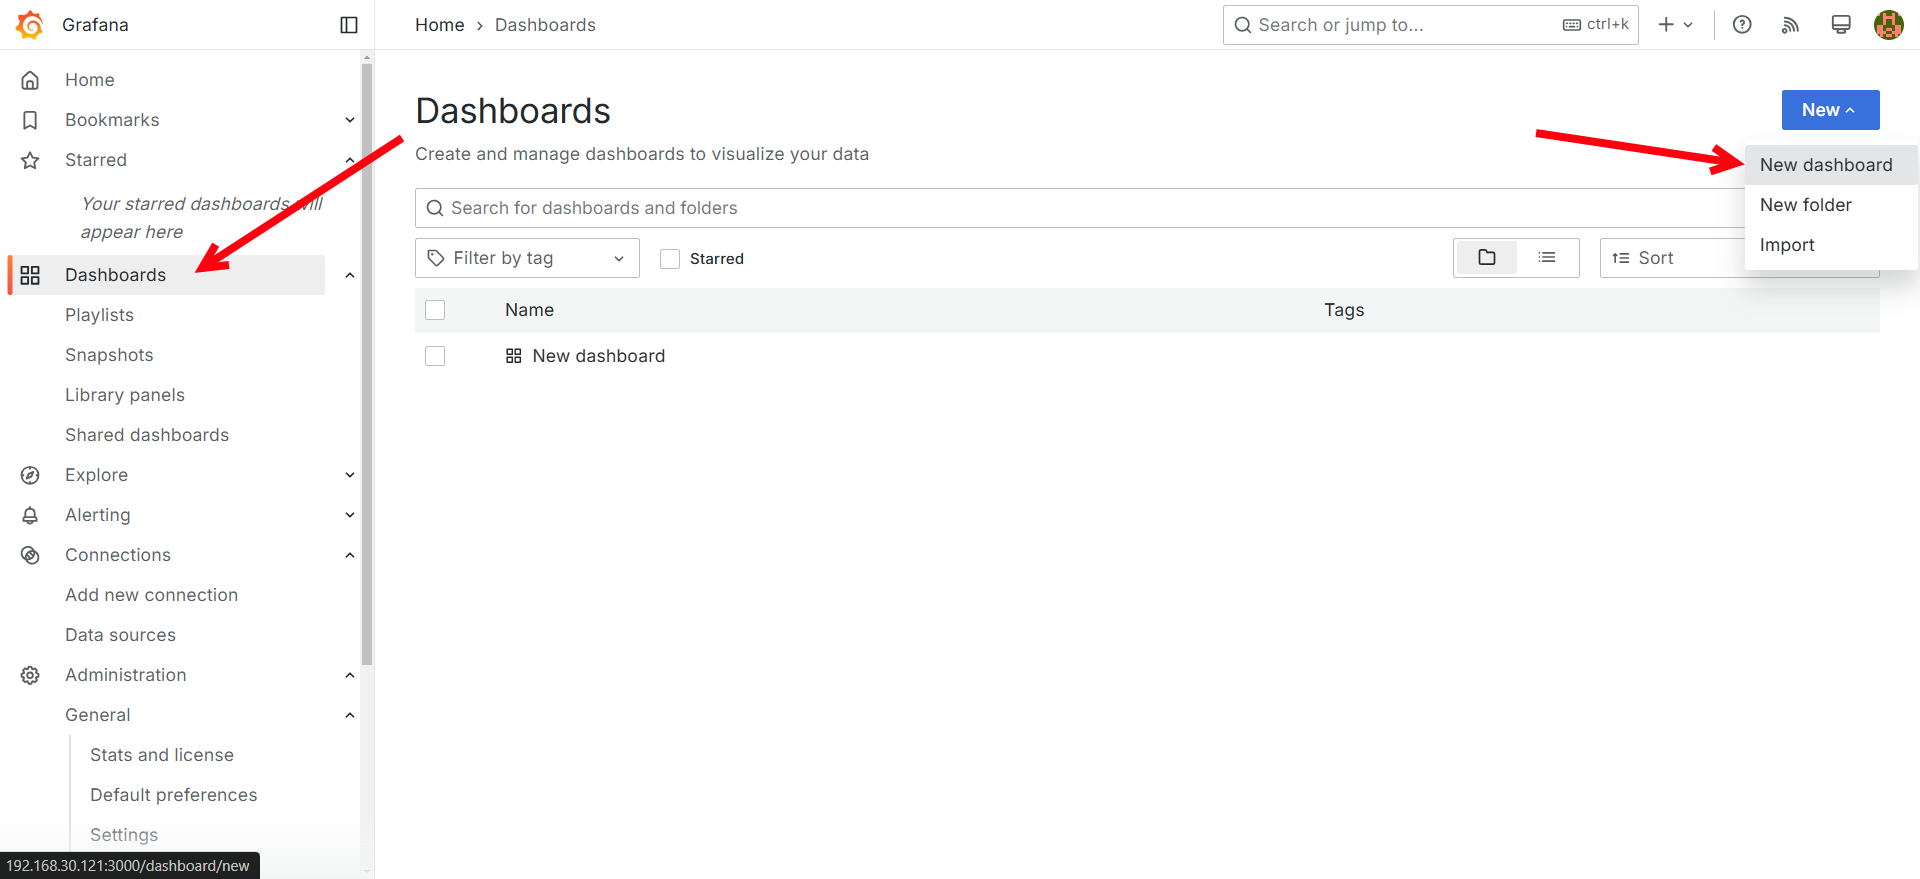Check the New dashboard row checkbox
The width and height of the screenshot is (1920, 879).
coord(435,356)
